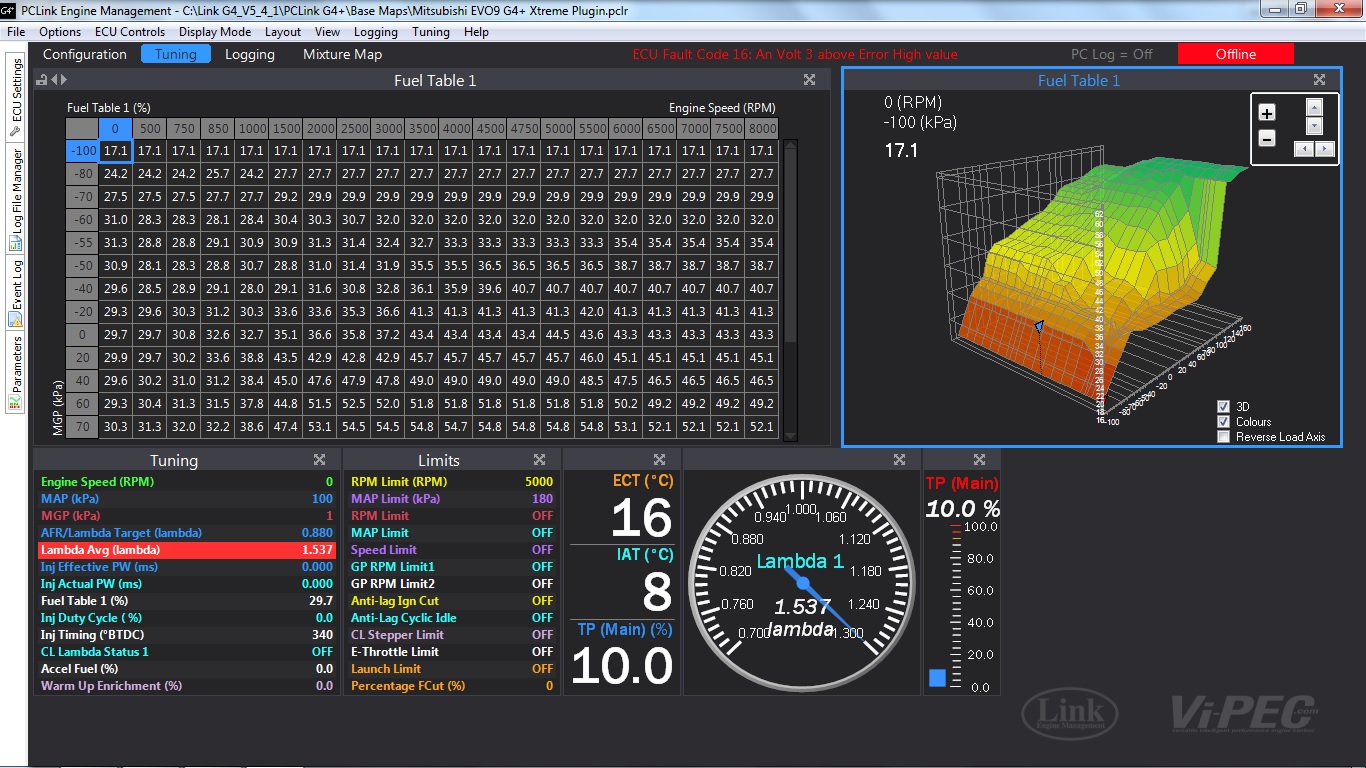Zoom in the 3D graph with plus button
Viewport: 1366px width, 768px height.
click(1267, 113)
